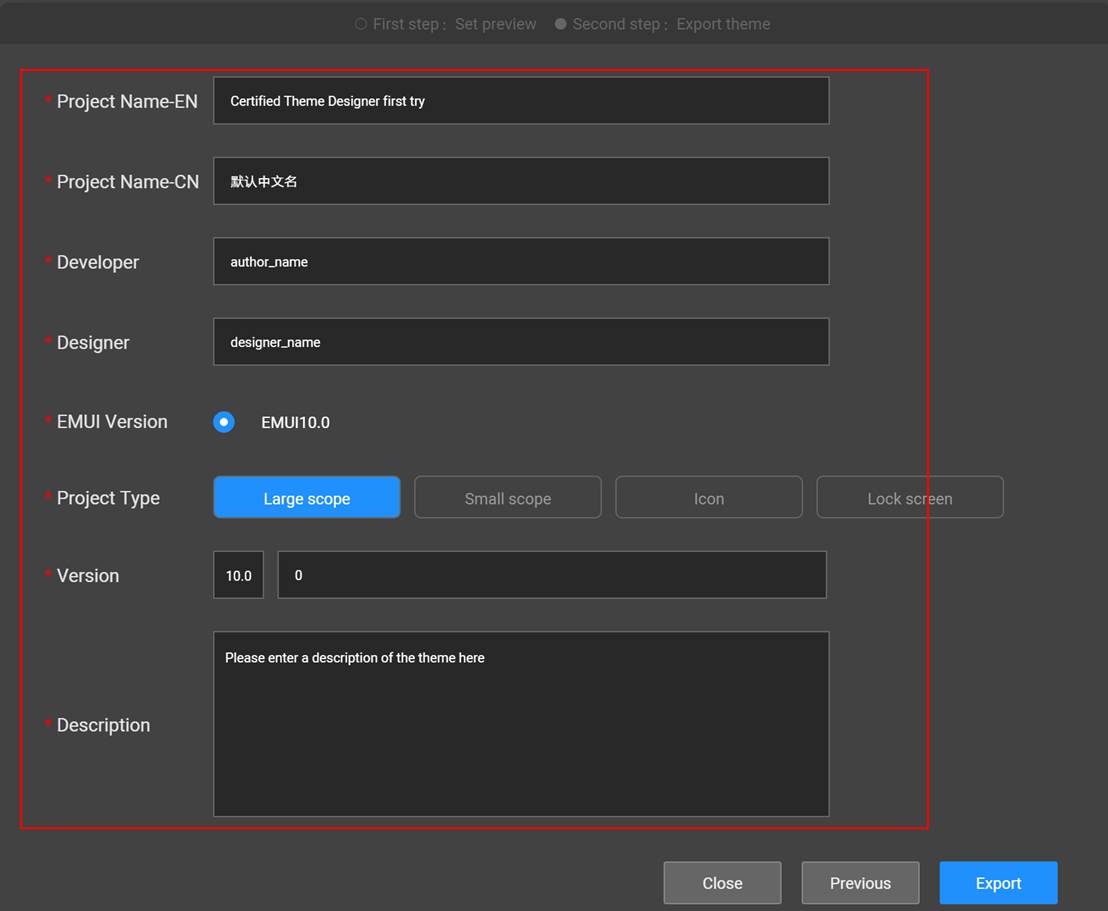The width and height of the screenshot is (1108, 911).
Task: Pick the Lock screen project type
Action: [x=910, y=498]
